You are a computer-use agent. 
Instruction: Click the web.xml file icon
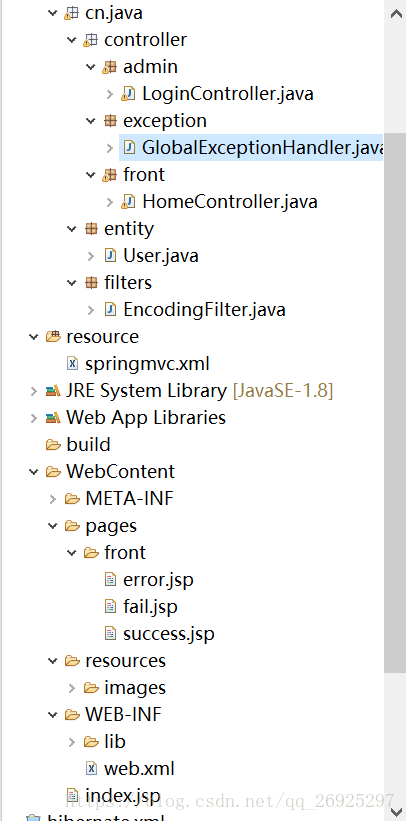click(91, 769)
